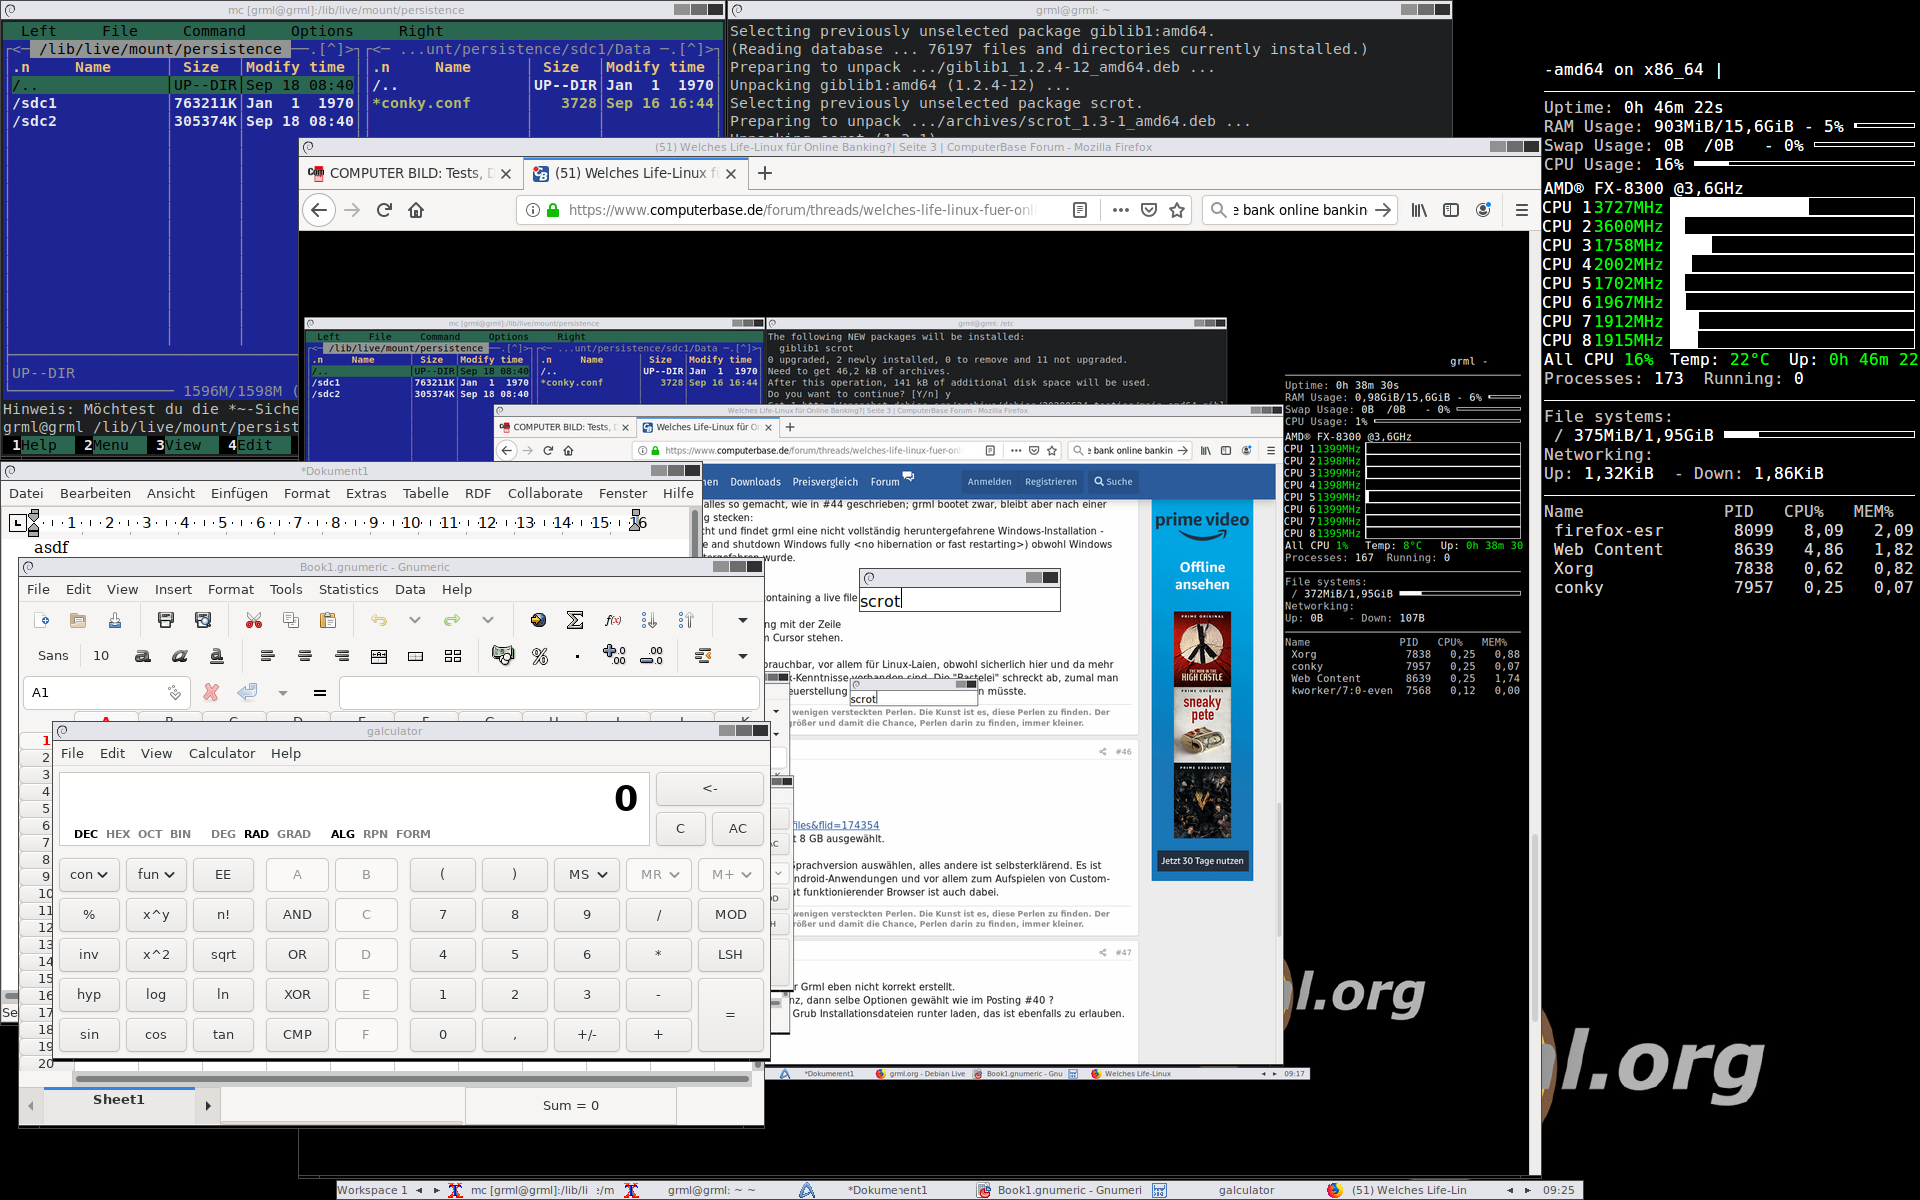Switch to the COMPUTER BILD Firefox tab
The width and height of the screenshot is (1920, 1200).
click(405, 173)
